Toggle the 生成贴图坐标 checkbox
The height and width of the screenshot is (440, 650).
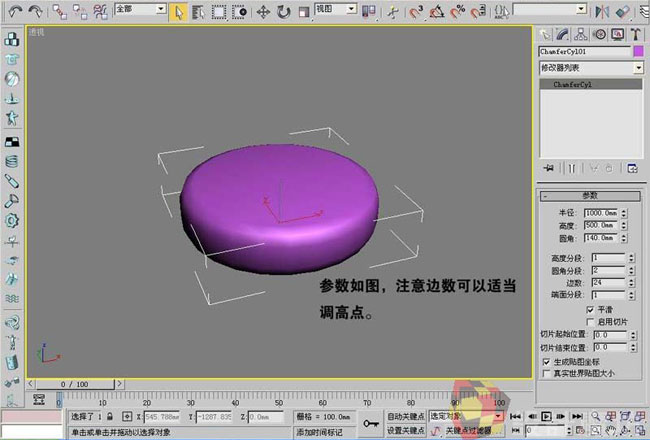(546, 361)
